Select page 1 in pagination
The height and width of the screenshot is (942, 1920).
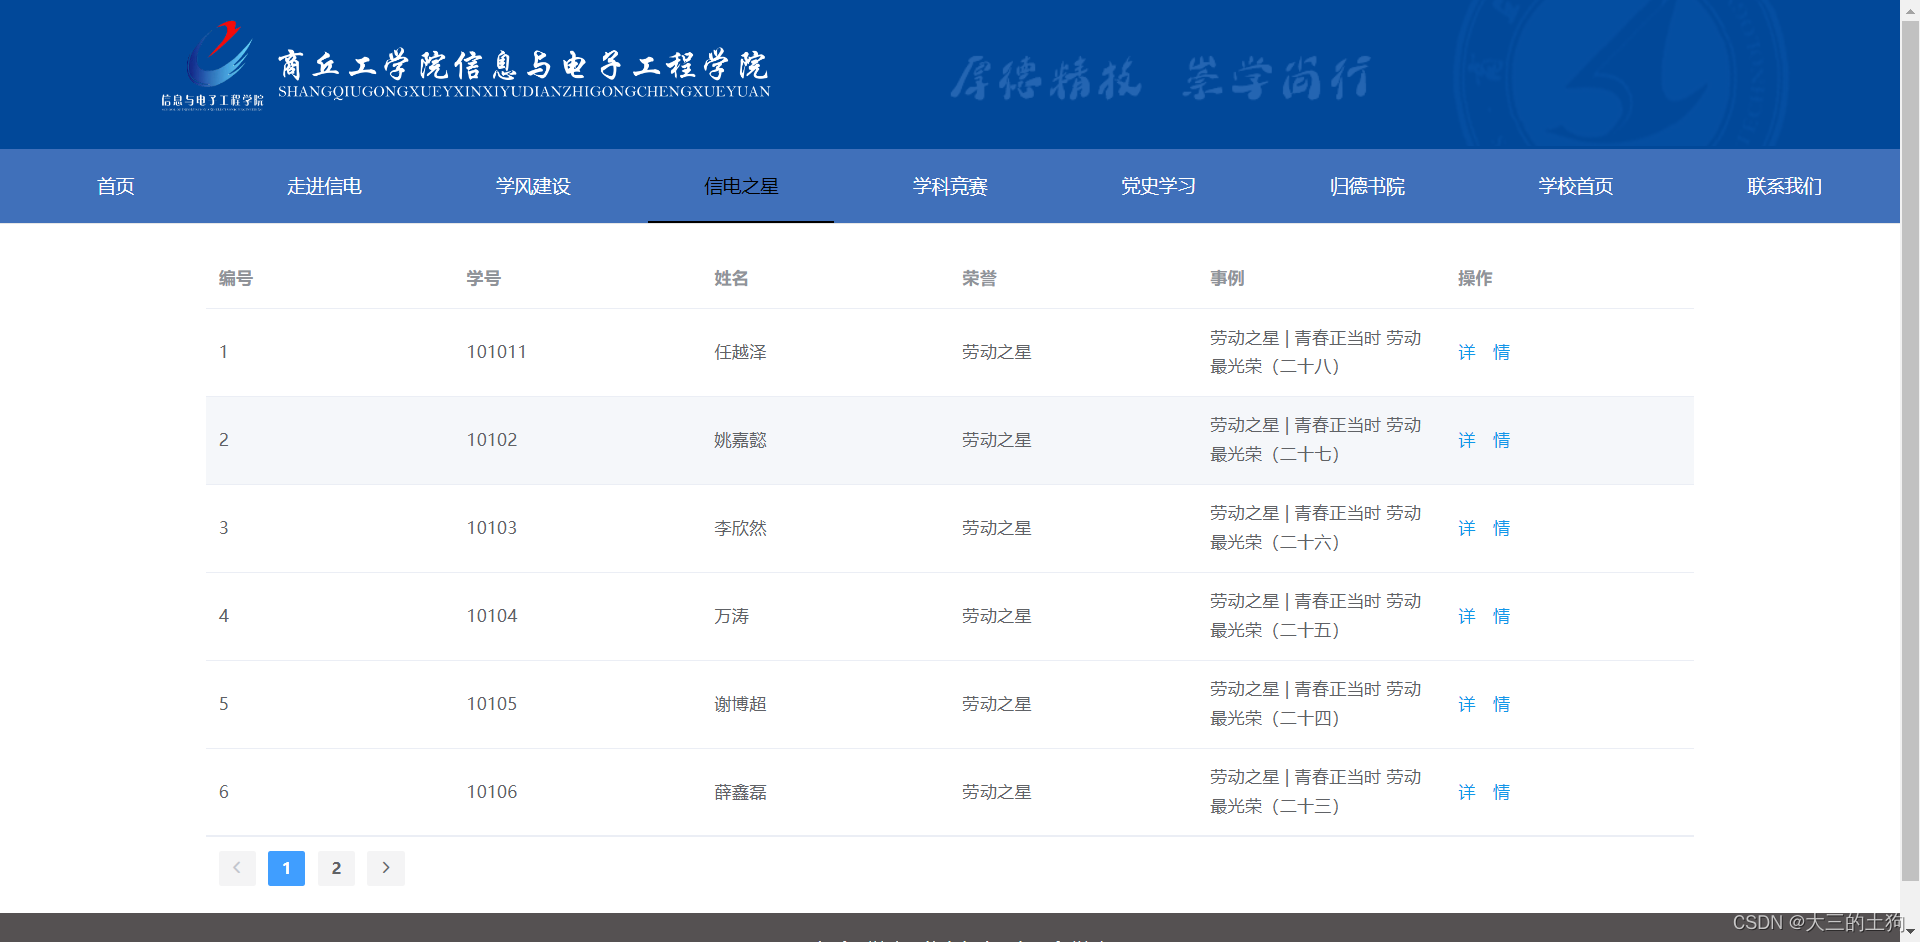(x=286, y=868)
